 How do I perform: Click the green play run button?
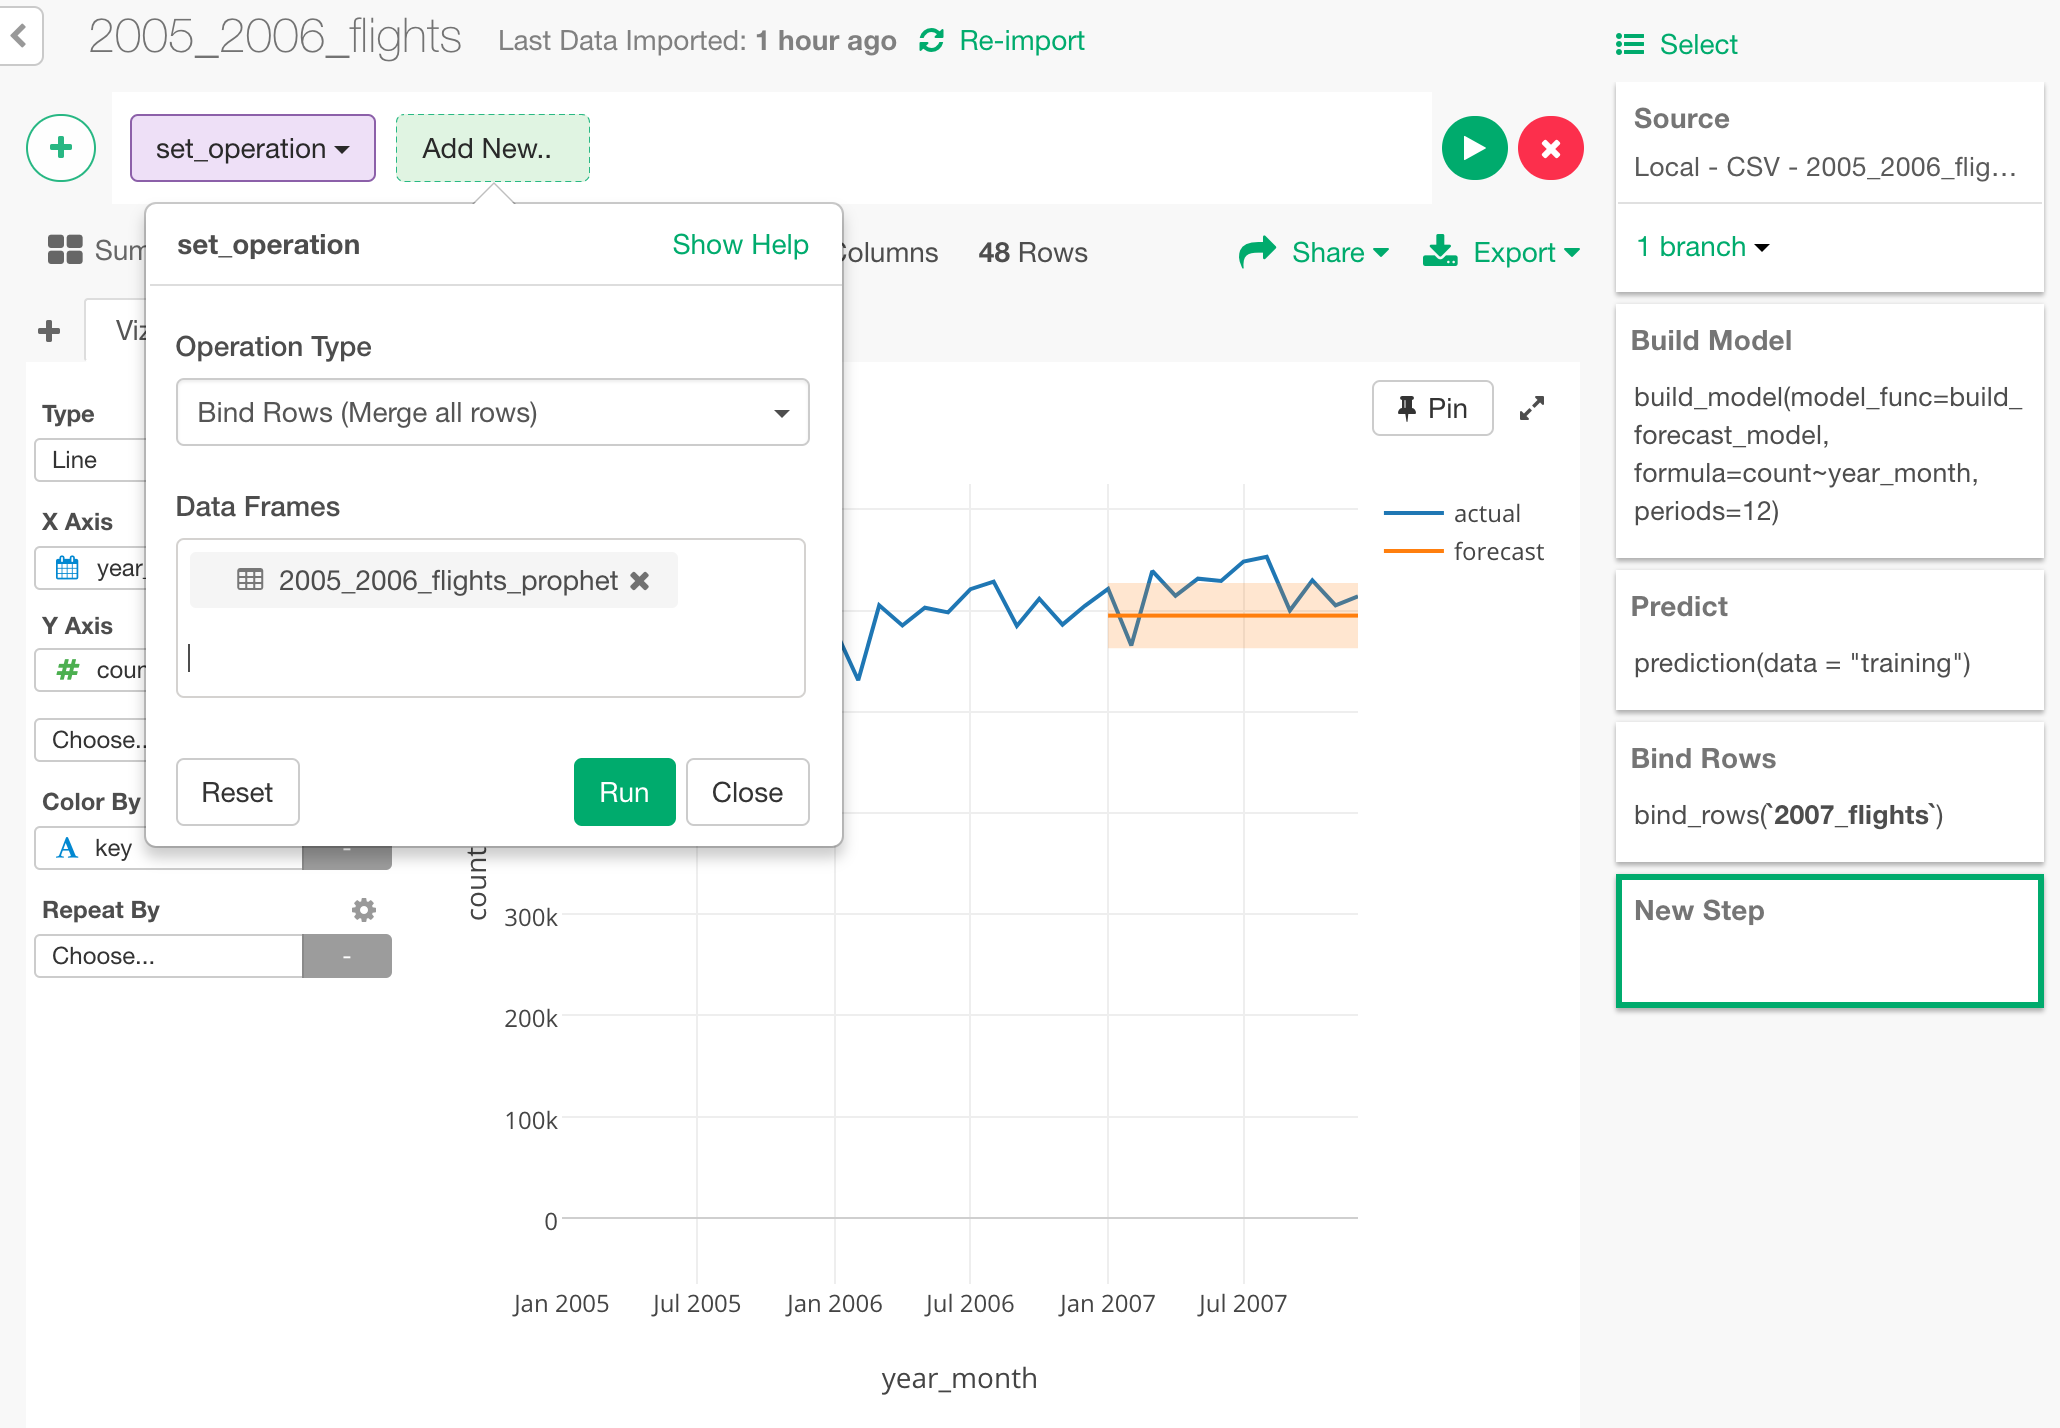click(1474, 148)
